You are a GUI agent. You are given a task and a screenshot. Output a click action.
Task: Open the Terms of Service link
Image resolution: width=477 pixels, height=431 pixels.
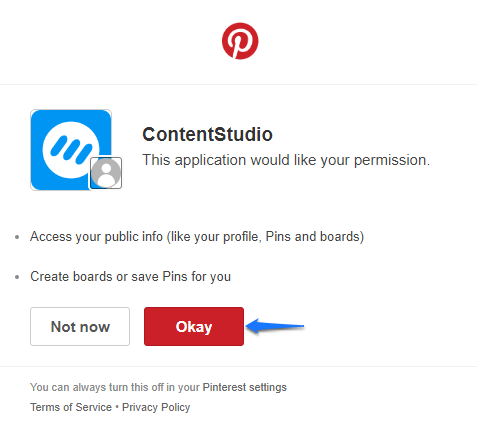[71, 407]
